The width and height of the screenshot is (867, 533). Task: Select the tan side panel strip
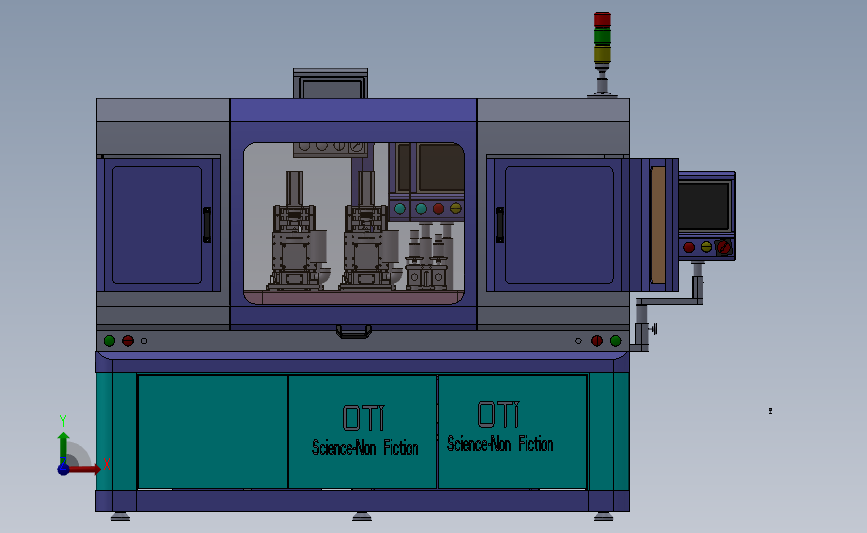coord(658,224)
